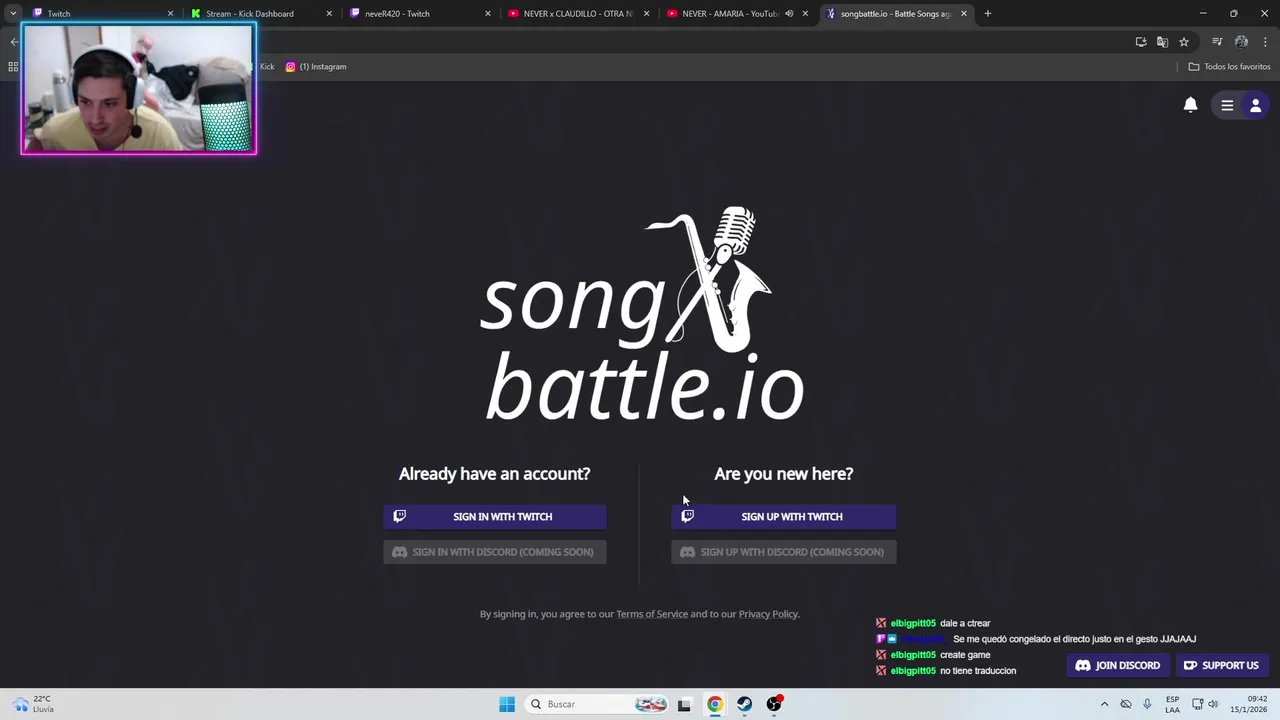Open the Chrome profile avatar
Image resolution: width=1280 pixels, height=720 pixels.
[x=1241, y=42]
